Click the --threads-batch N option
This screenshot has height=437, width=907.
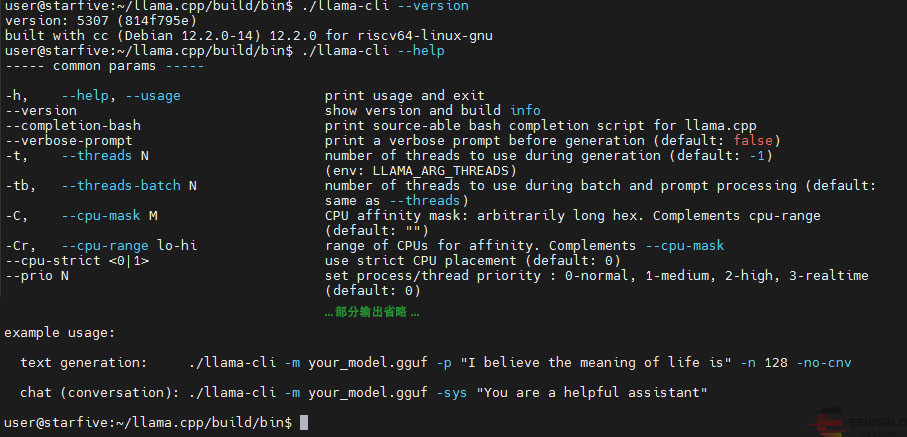pos(129,186)
